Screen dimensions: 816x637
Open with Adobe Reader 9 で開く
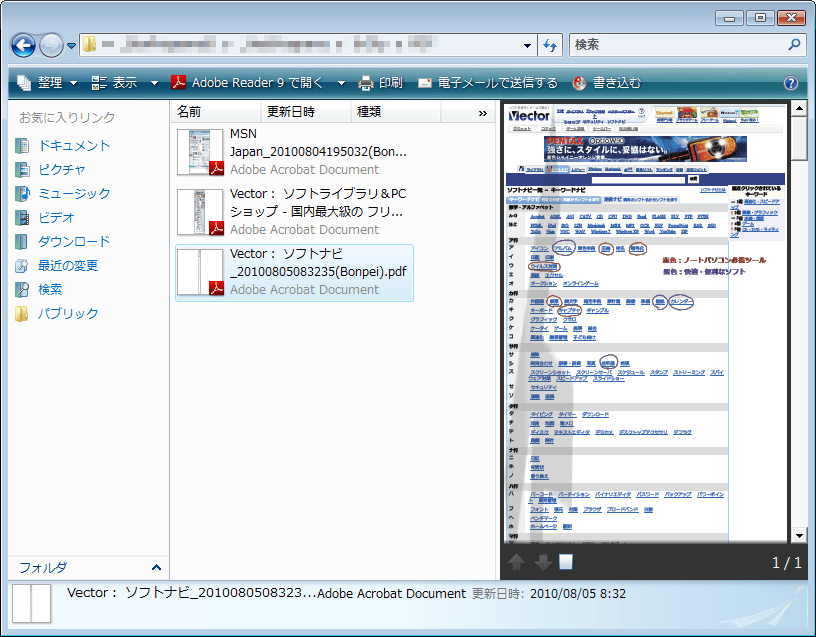[247, 83]
